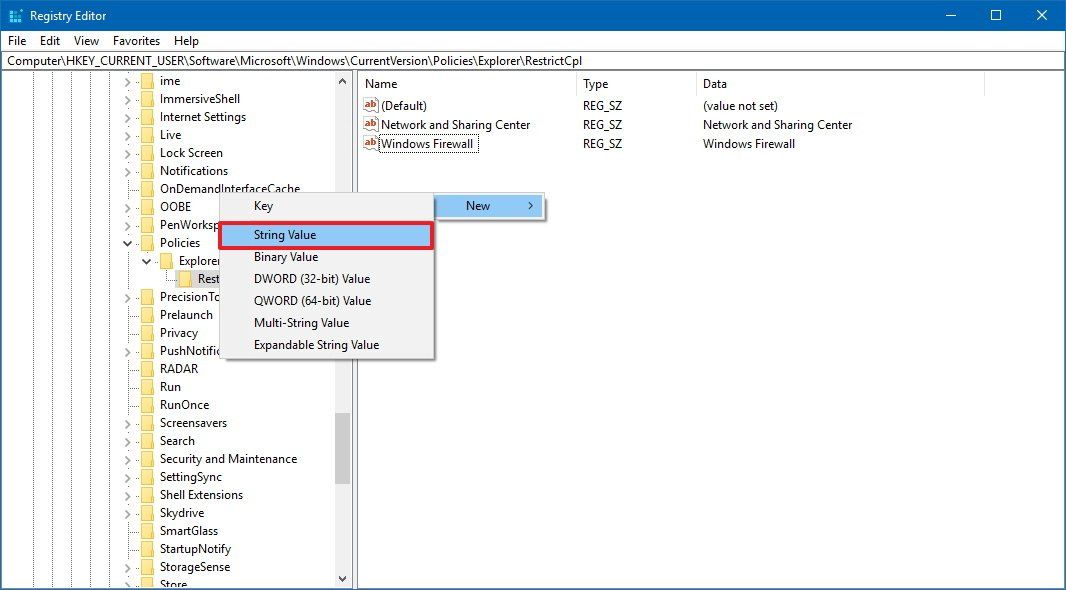The width and height of the screenshot is (1066, 590).
Task: Click the ab icon for Network and Sharing Center
Action: (x=369, y=124)
